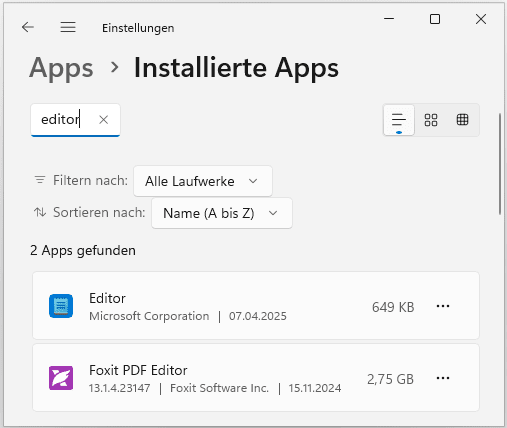Select the Foxit PDF Editor name
Image resolution: width=507 pixels, height=428 pixels.
[x=138, y=370]
